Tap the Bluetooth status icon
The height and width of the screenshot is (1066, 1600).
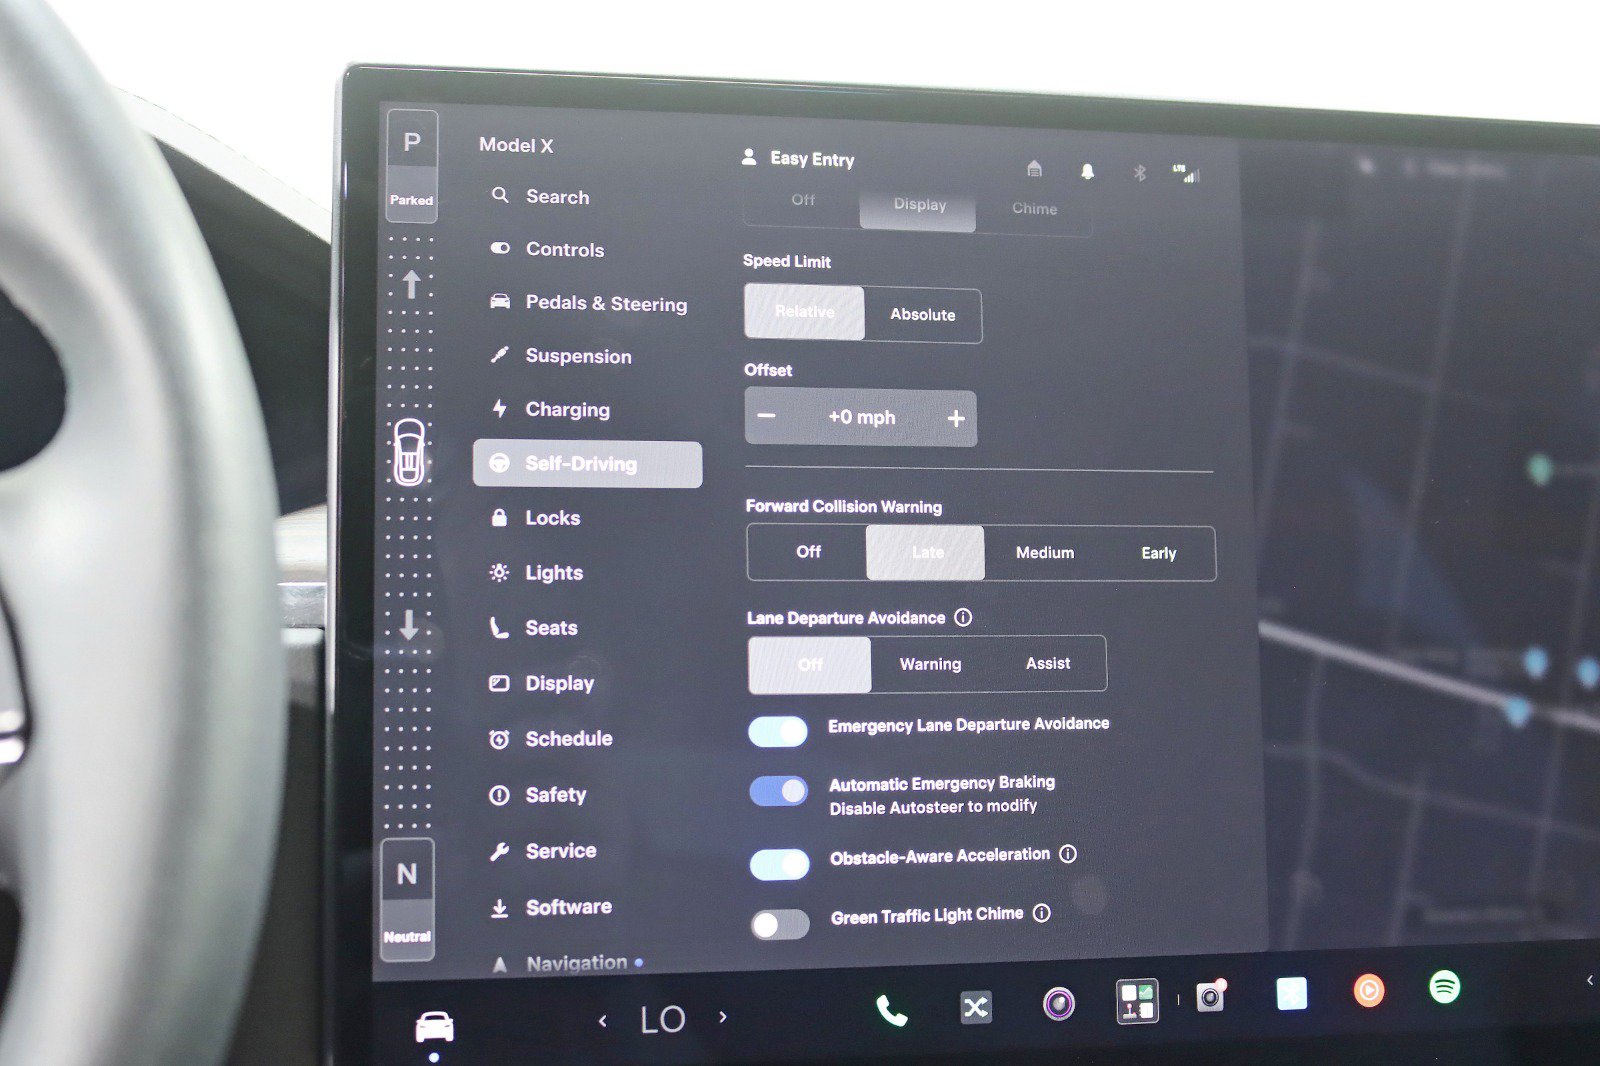[x=1139, y=173]
